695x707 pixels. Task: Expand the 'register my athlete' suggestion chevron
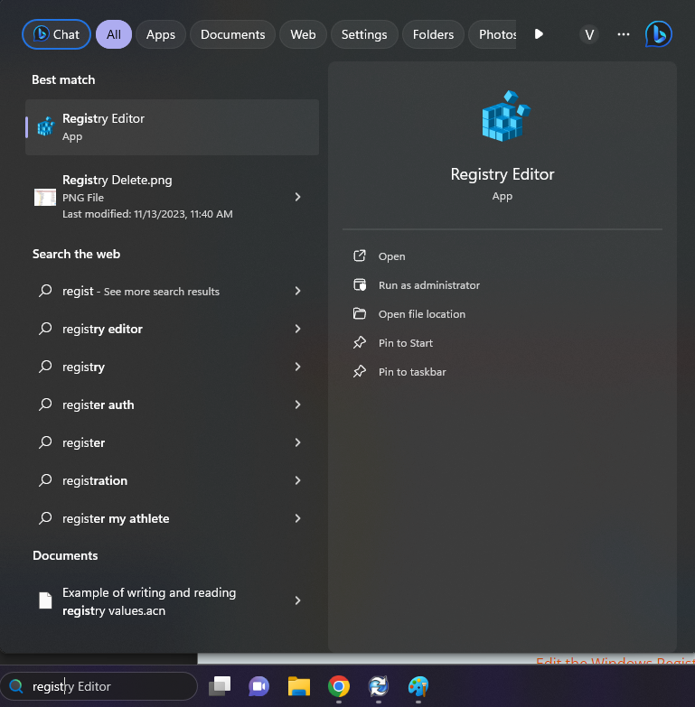(x=297, y=518)
